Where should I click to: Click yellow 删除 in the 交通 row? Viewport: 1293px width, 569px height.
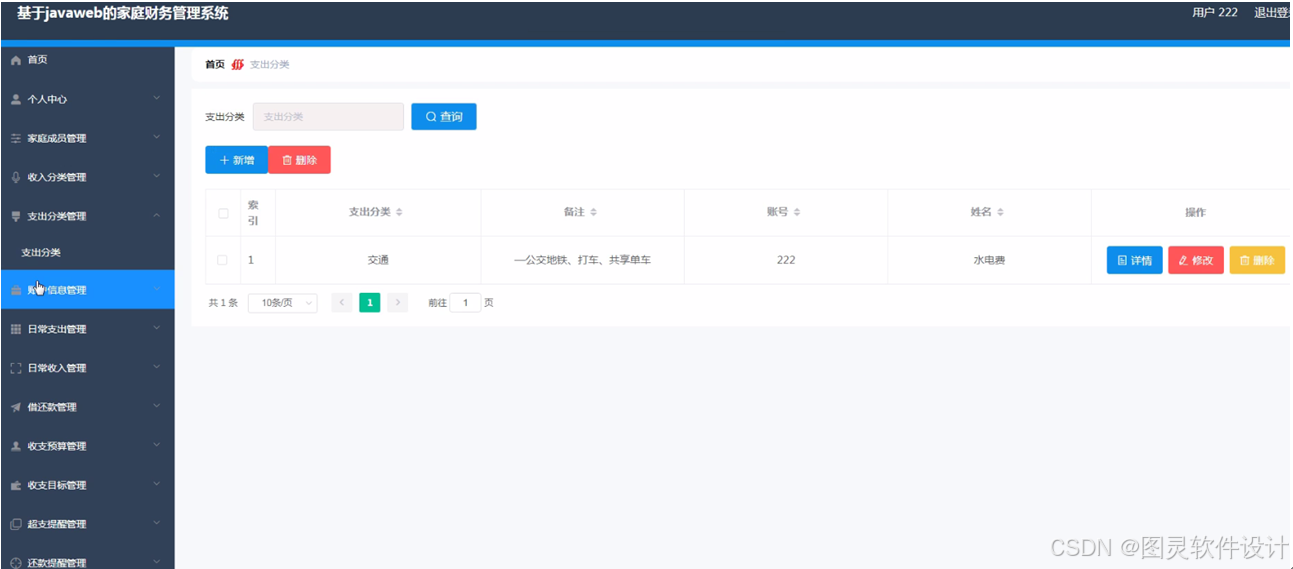tap(1257, 260)
